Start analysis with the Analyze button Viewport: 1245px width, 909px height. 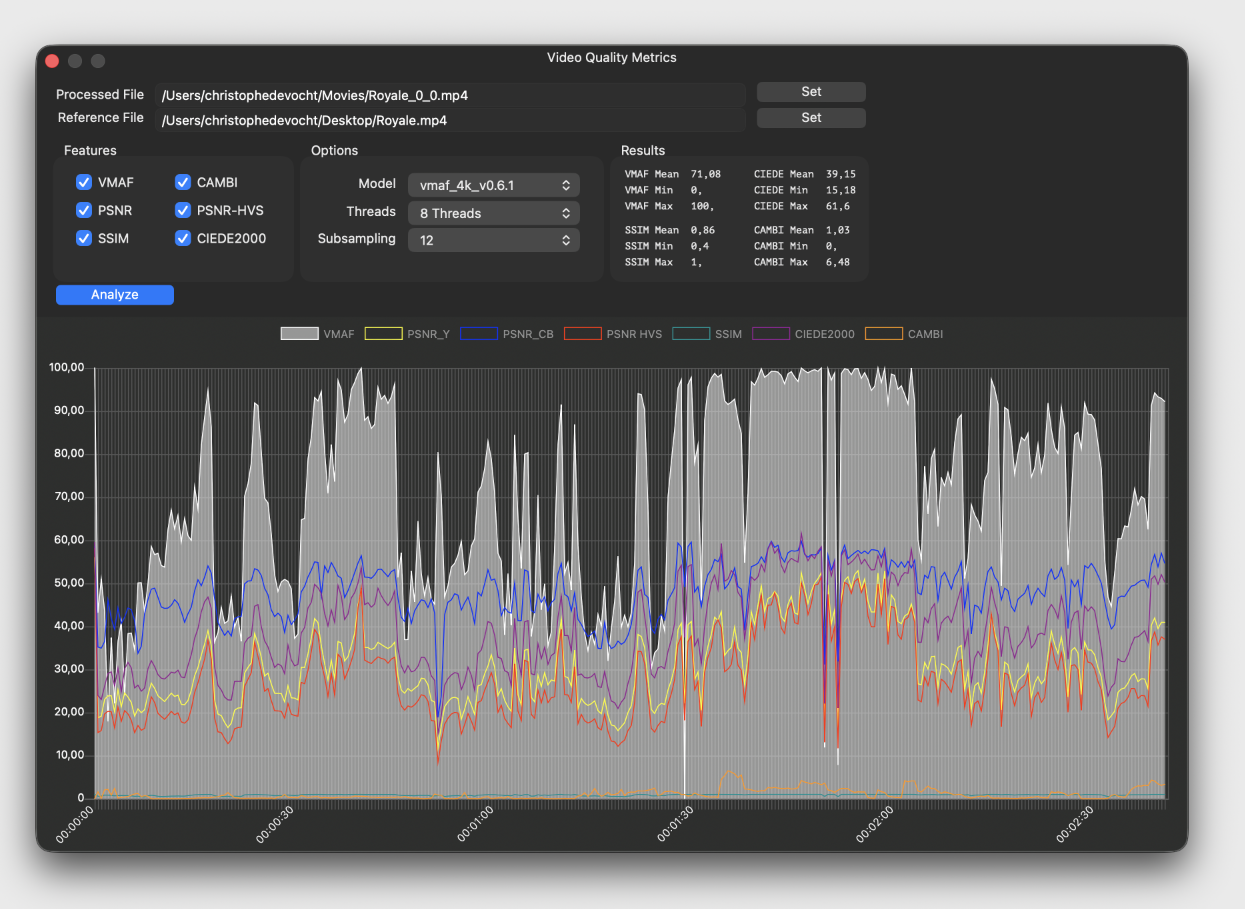tap(115, 295)
